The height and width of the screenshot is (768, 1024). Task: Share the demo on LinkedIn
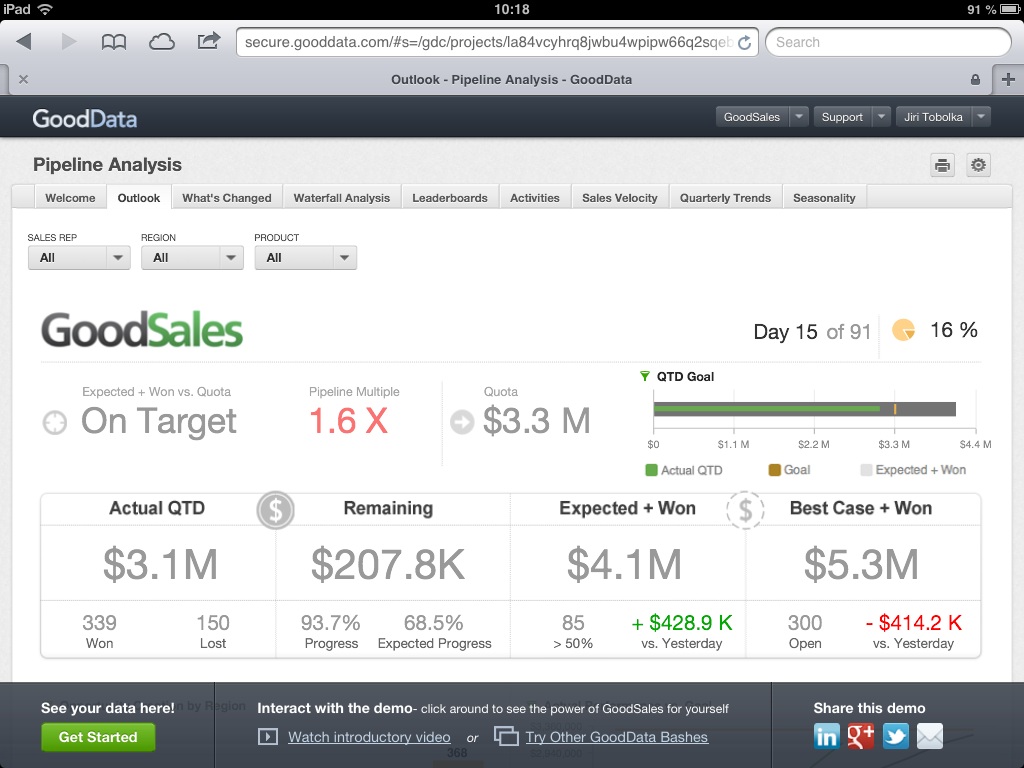pyautogui.click(x=826, y=736)
